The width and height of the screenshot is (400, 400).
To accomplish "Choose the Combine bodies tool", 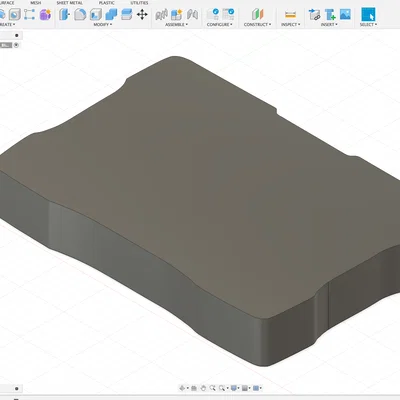I will click(x=111, y=14).
